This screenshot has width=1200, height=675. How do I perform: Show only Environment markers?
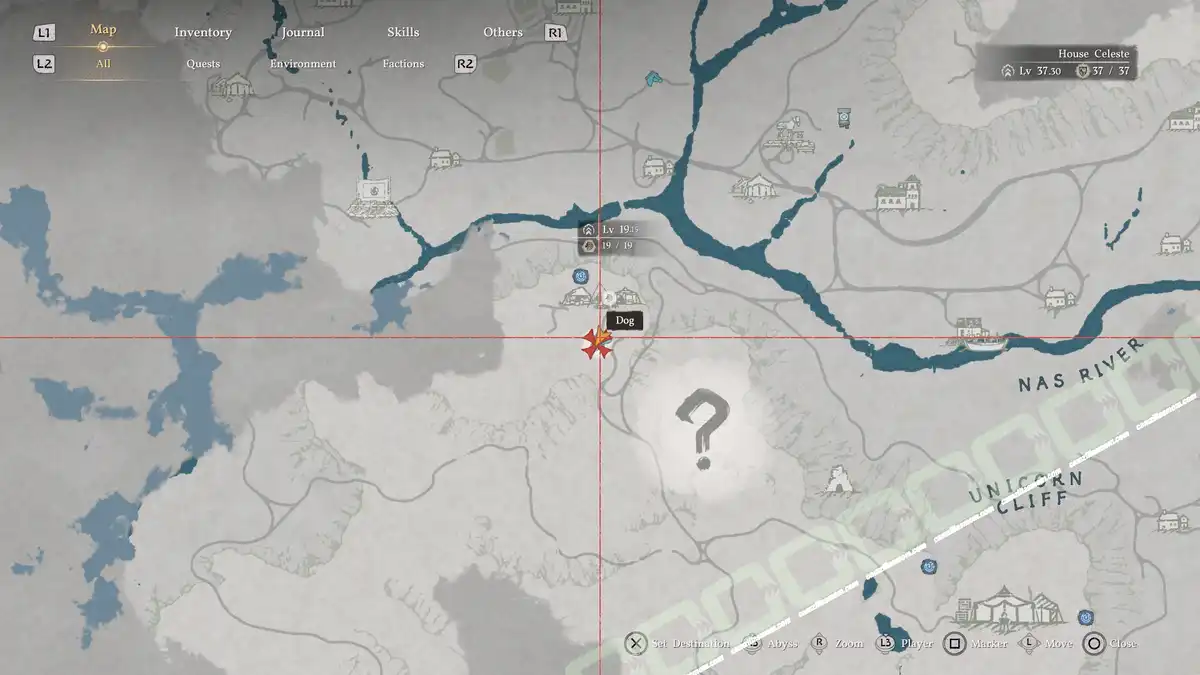coord(303,64)
